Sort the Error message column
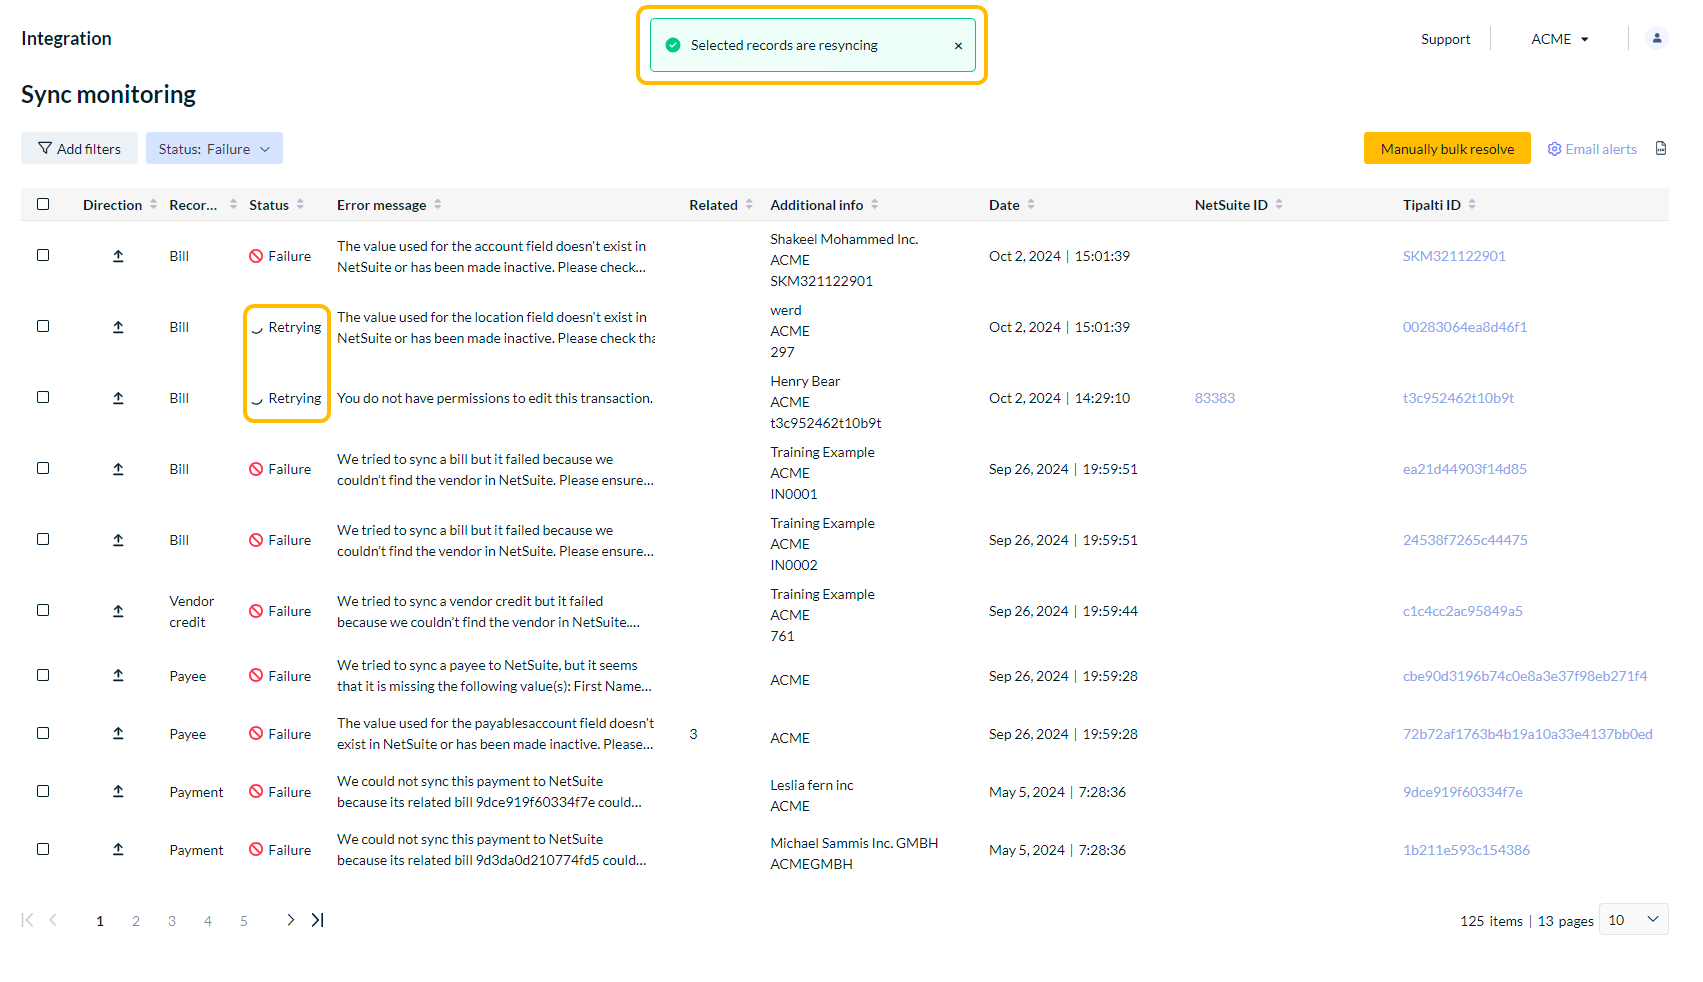This screenshot has width=1703, height=982. point(438,205)
